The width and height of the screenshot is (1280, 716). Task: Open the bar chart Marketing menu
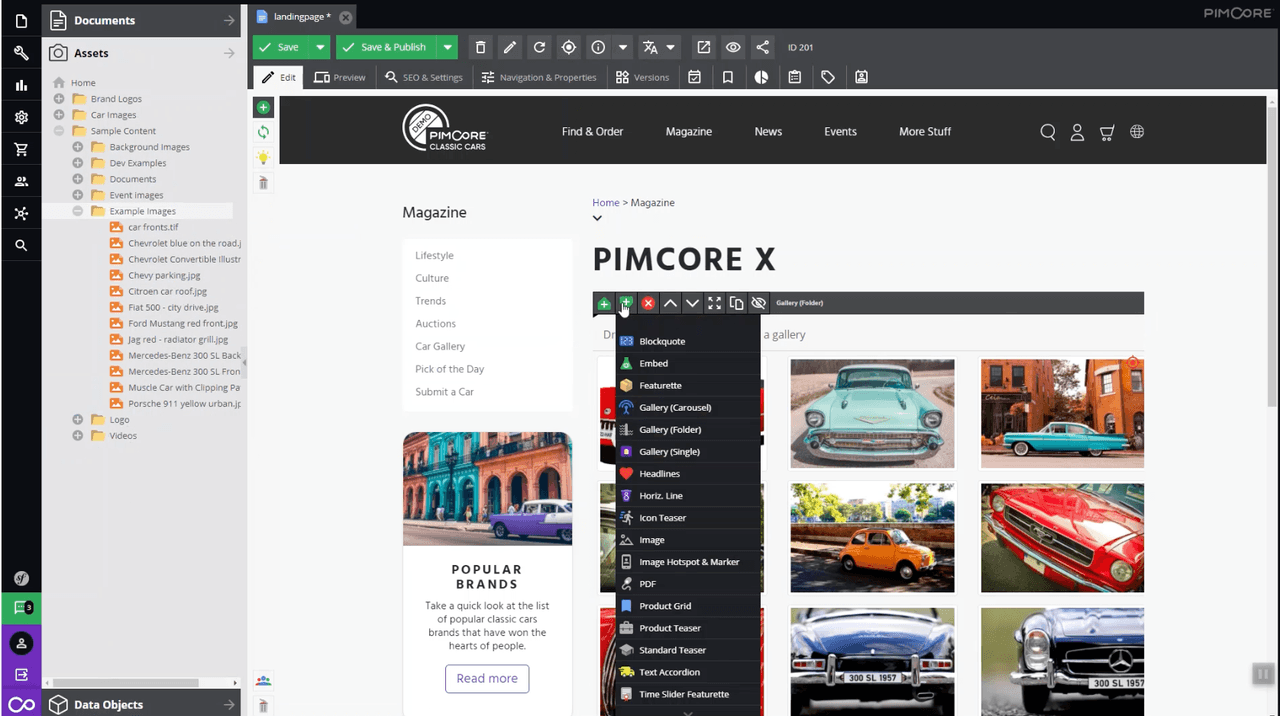click(21, 85)
